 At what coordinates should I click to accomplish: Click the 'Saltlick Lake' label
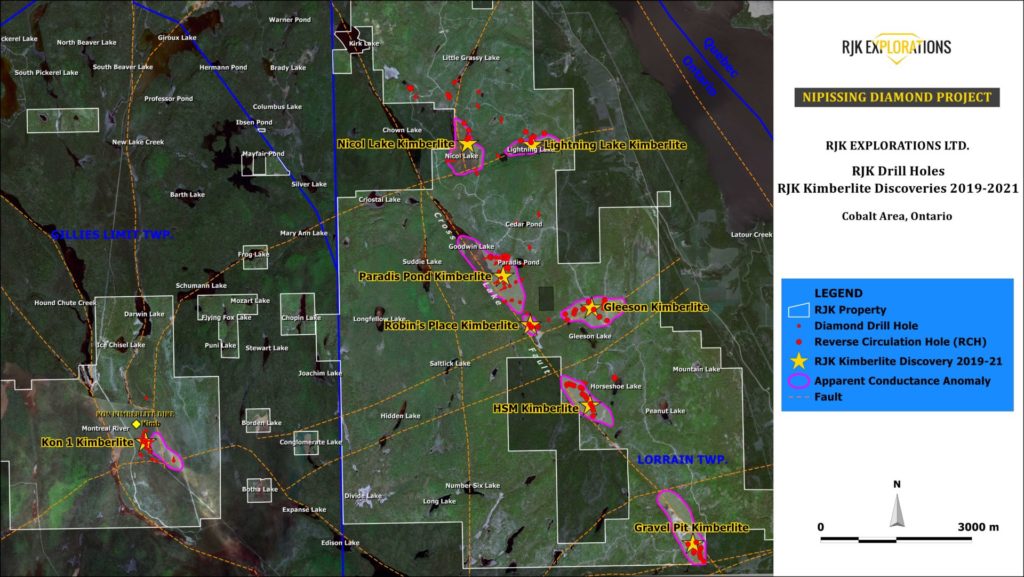pyautogui.click(x=450, y=364)
